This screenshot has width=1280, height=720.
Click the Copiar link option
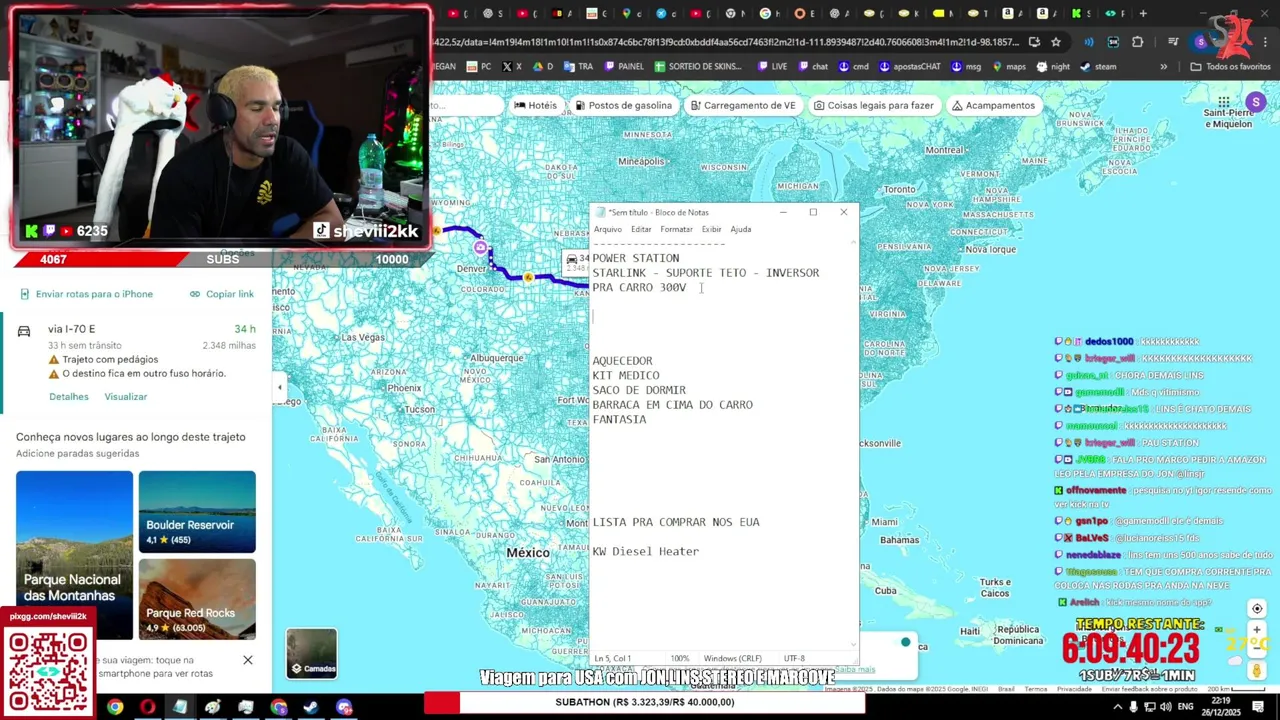click(x=221, y=294)
